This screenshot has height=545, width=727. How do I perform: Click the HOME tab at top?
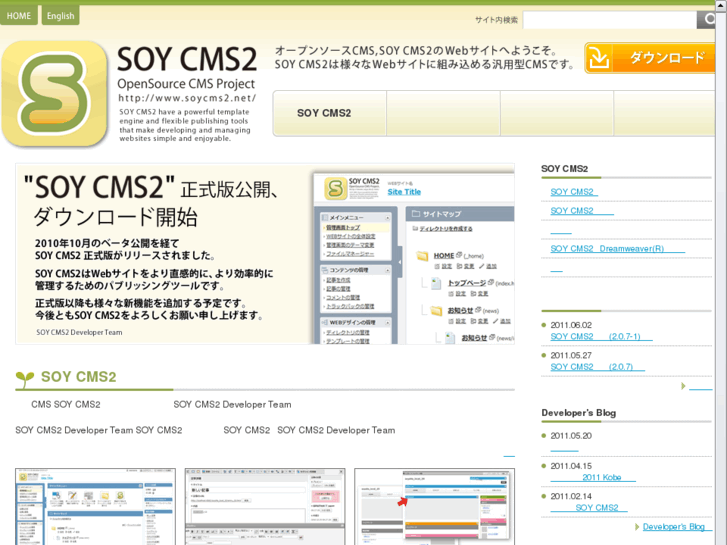click(19, 15)
